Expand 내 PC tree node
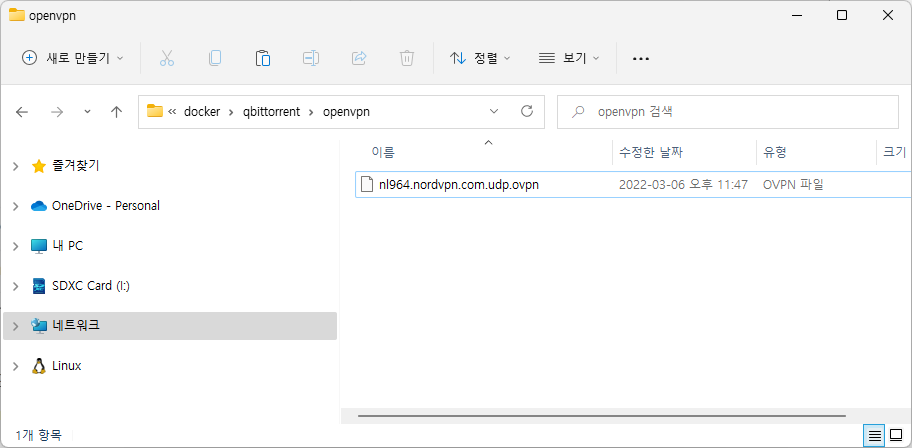This screenshot has width=912, height=448. tap(16, 246)
